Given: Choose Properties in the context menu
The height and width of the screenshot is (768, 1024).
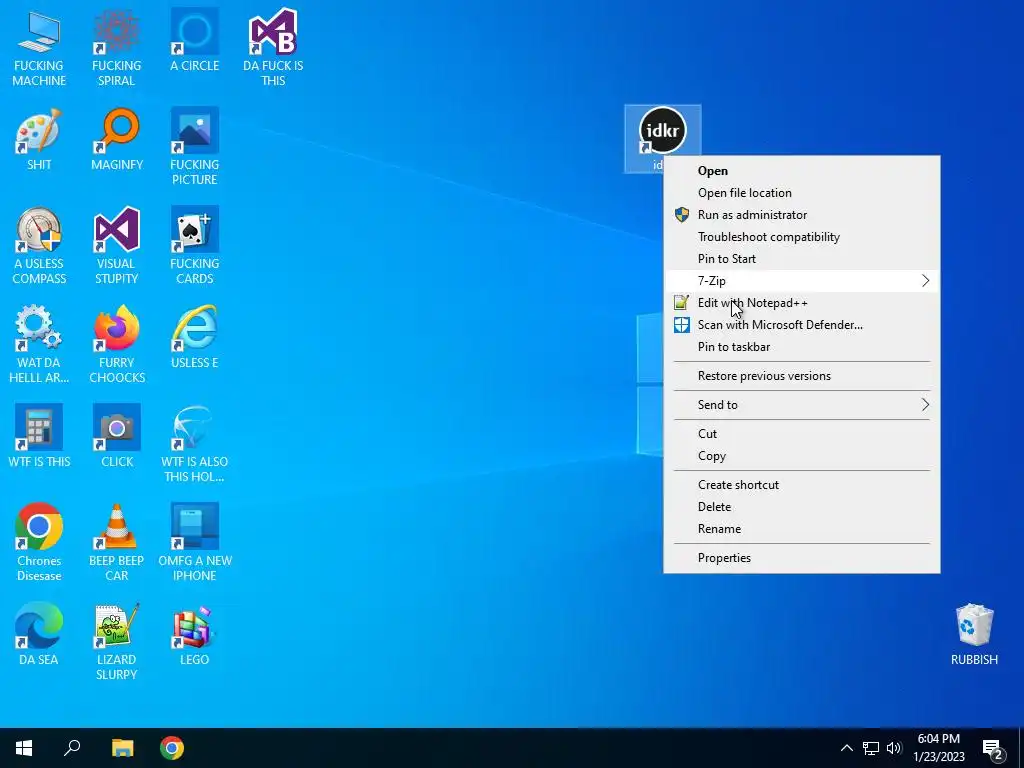Looking at the screenshot, I should [802, 558].
